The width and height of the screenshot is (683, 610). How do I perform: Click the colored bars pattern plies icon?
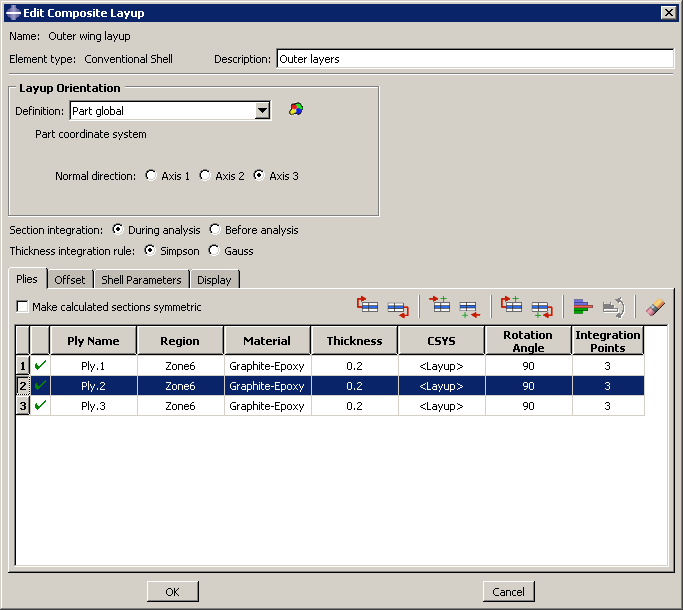pos(584,307)
